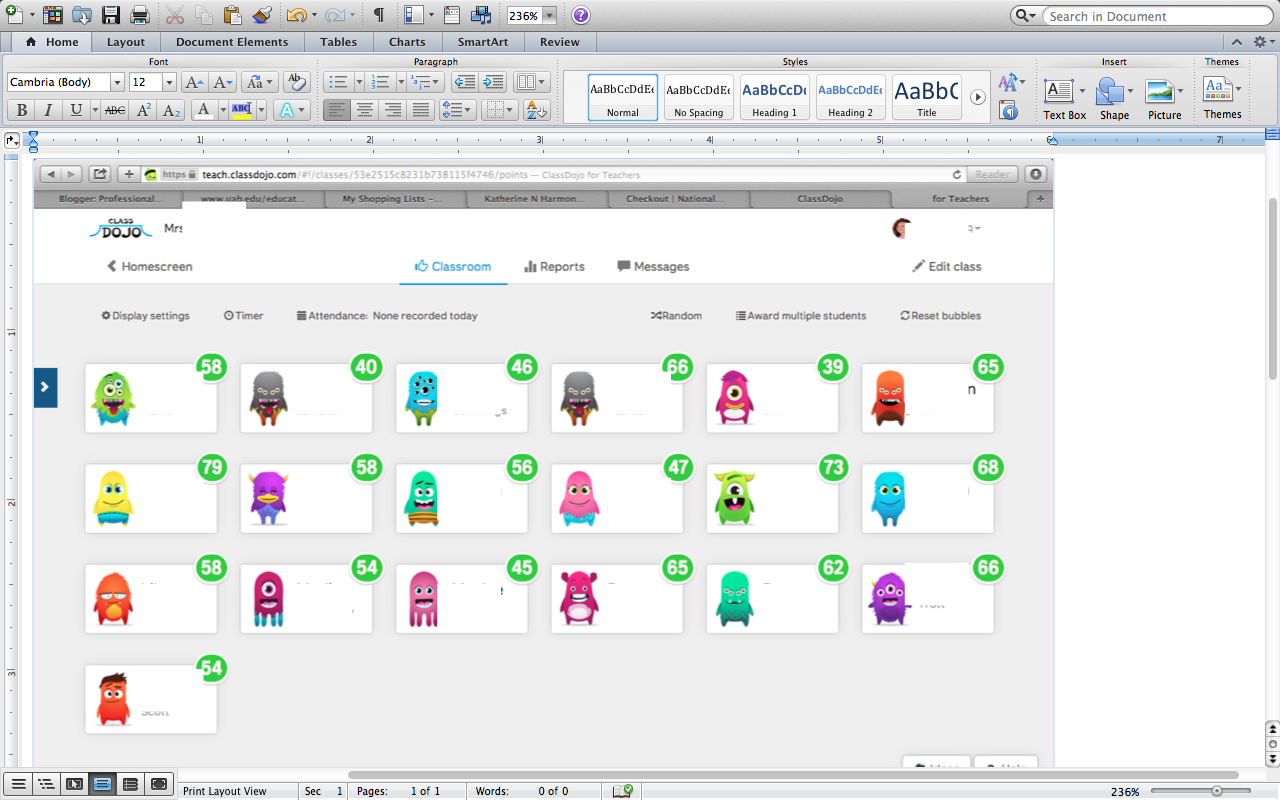Insert a Text Box
This screenshot has width=1280, height=800.
pos(1064,97)
